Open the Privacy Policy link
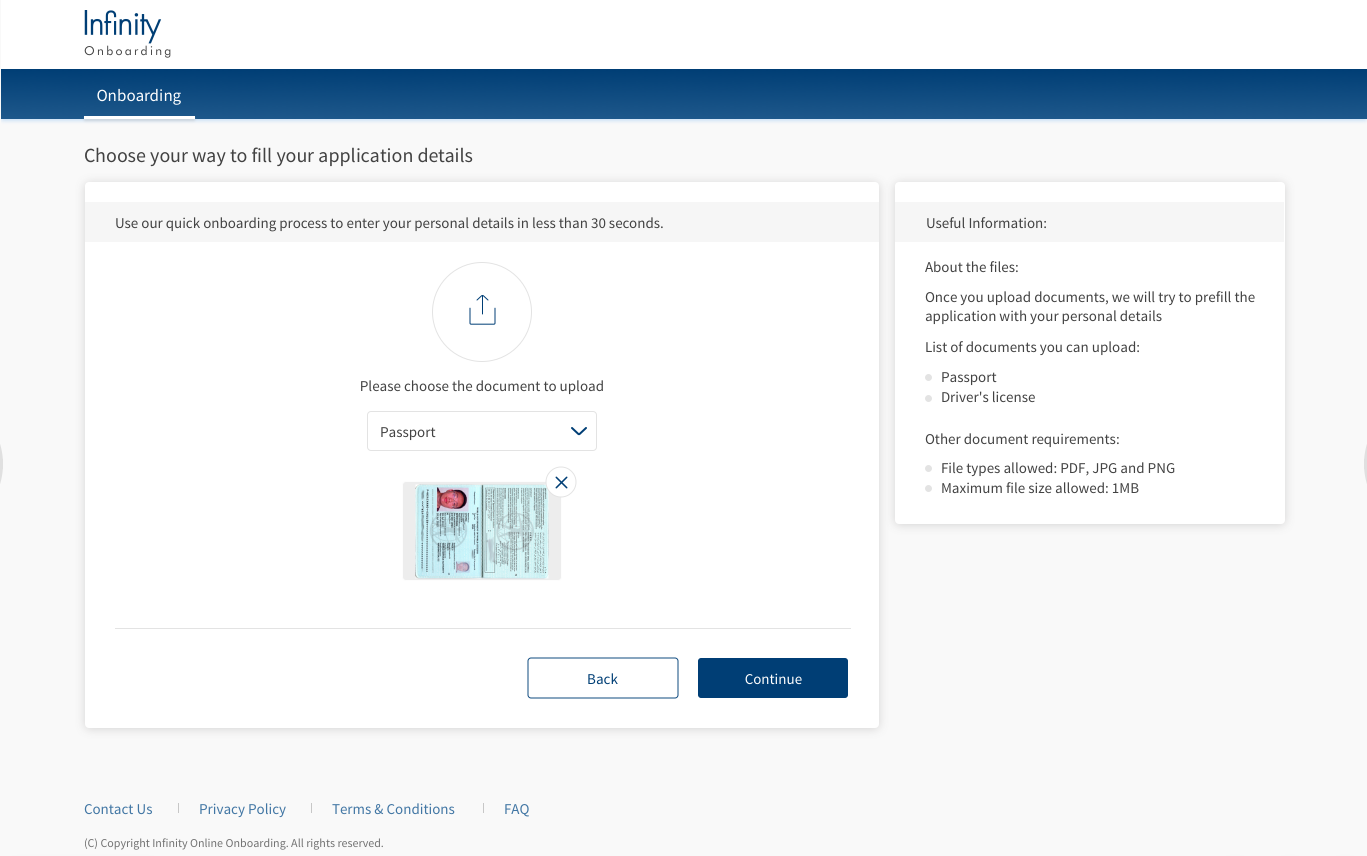 coord(242,809)
